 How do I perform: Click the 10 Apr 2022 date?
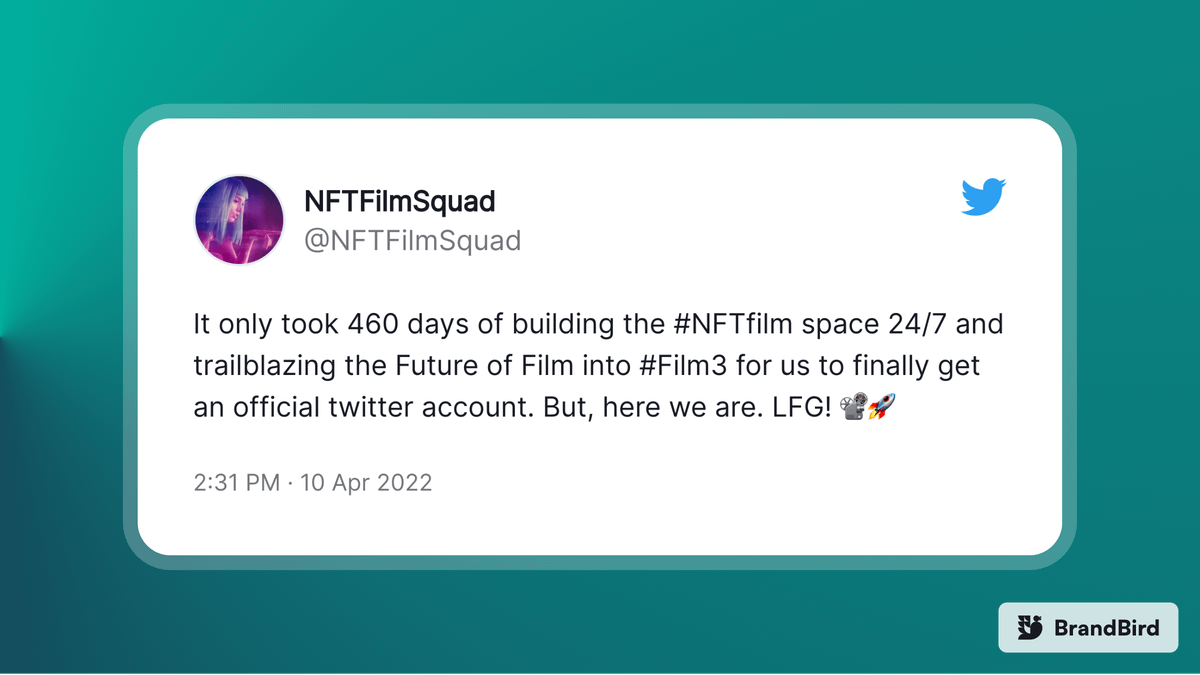coord(364,483)
